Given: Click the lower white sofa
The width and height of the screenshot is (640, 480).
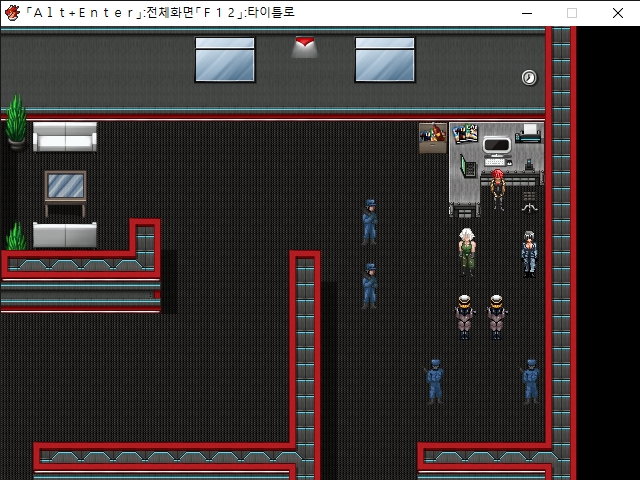Looking at the screenshot, I should click(65, 235).
